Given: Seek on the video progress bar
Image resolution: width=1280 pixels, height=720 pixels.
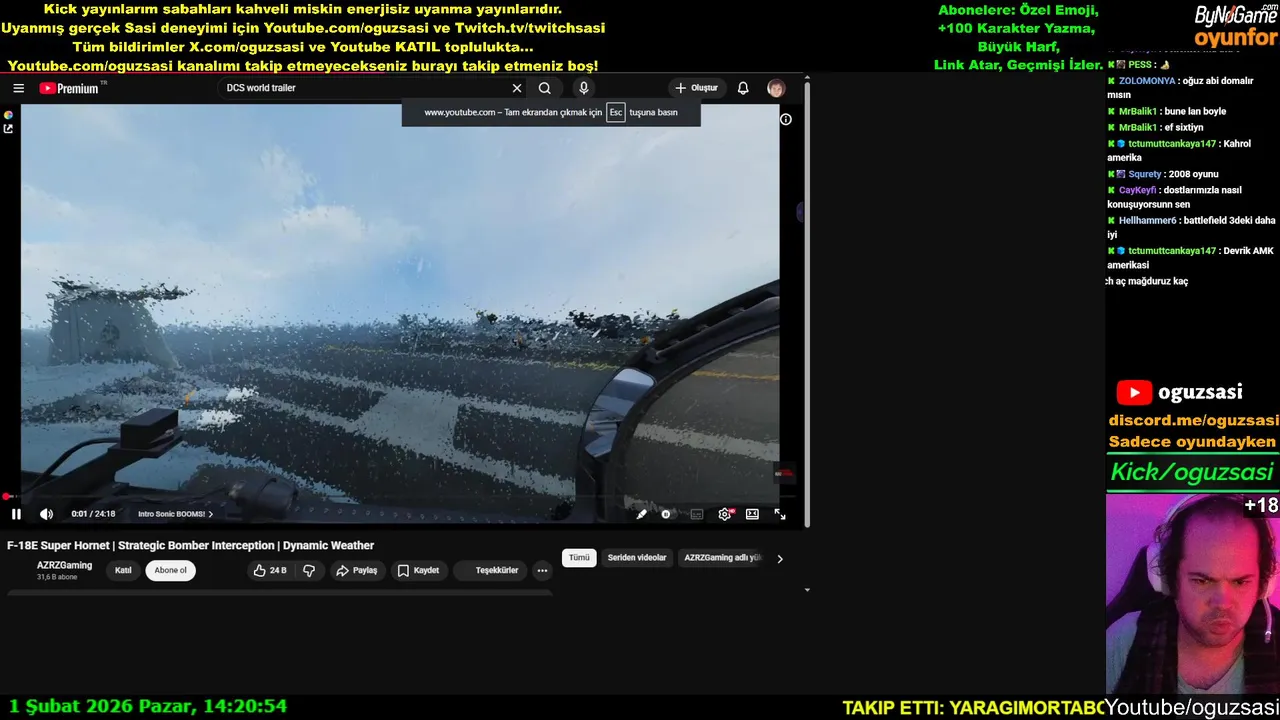Looking at the screenshot, I should tap(400, 497).
